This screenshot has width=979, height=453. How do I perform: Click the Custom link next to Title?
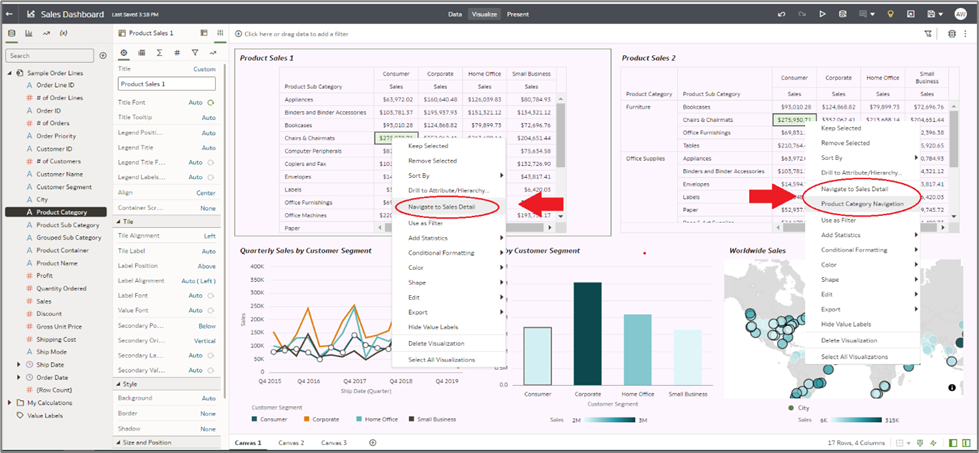coord(204,69)
